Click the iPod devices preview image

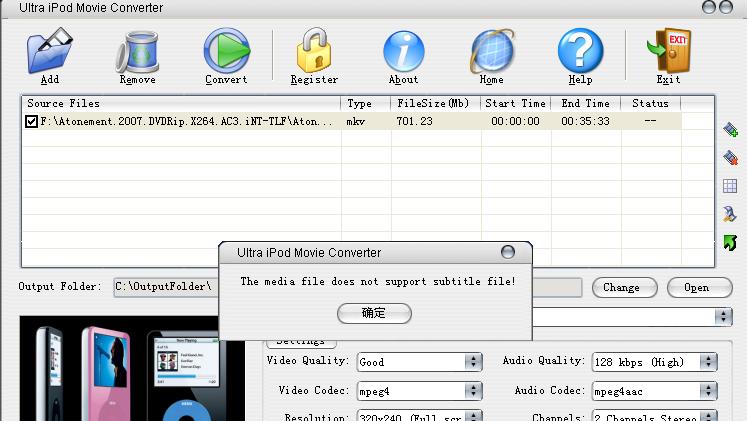point(132,369)
